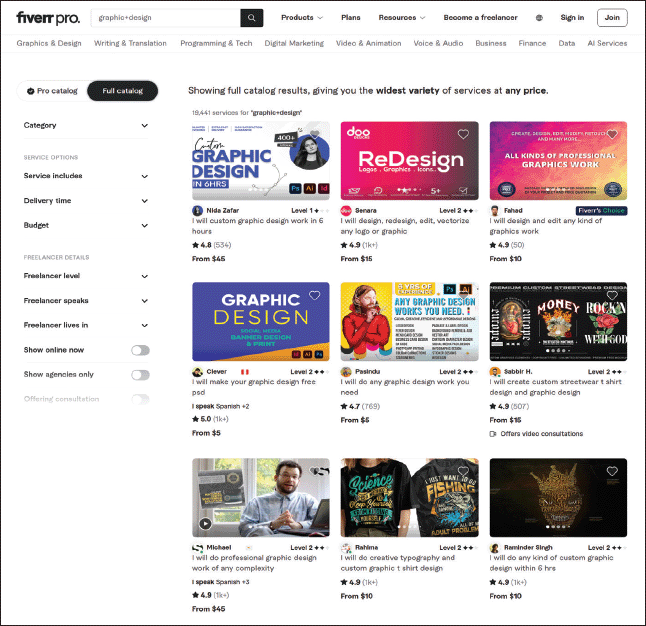Image resolution: width=646 pixels, height=626 pixels.
Task: Open Video & Animation category
Action: (369, 43)
